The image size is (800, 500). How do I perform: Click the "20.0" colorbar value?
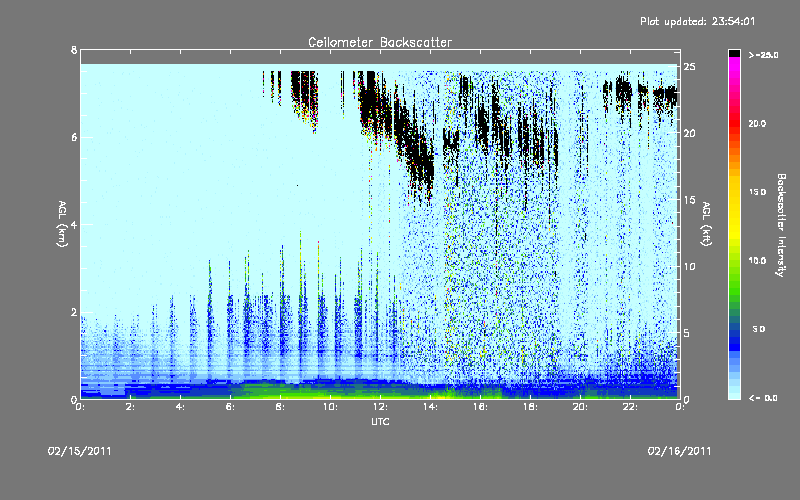757,123
